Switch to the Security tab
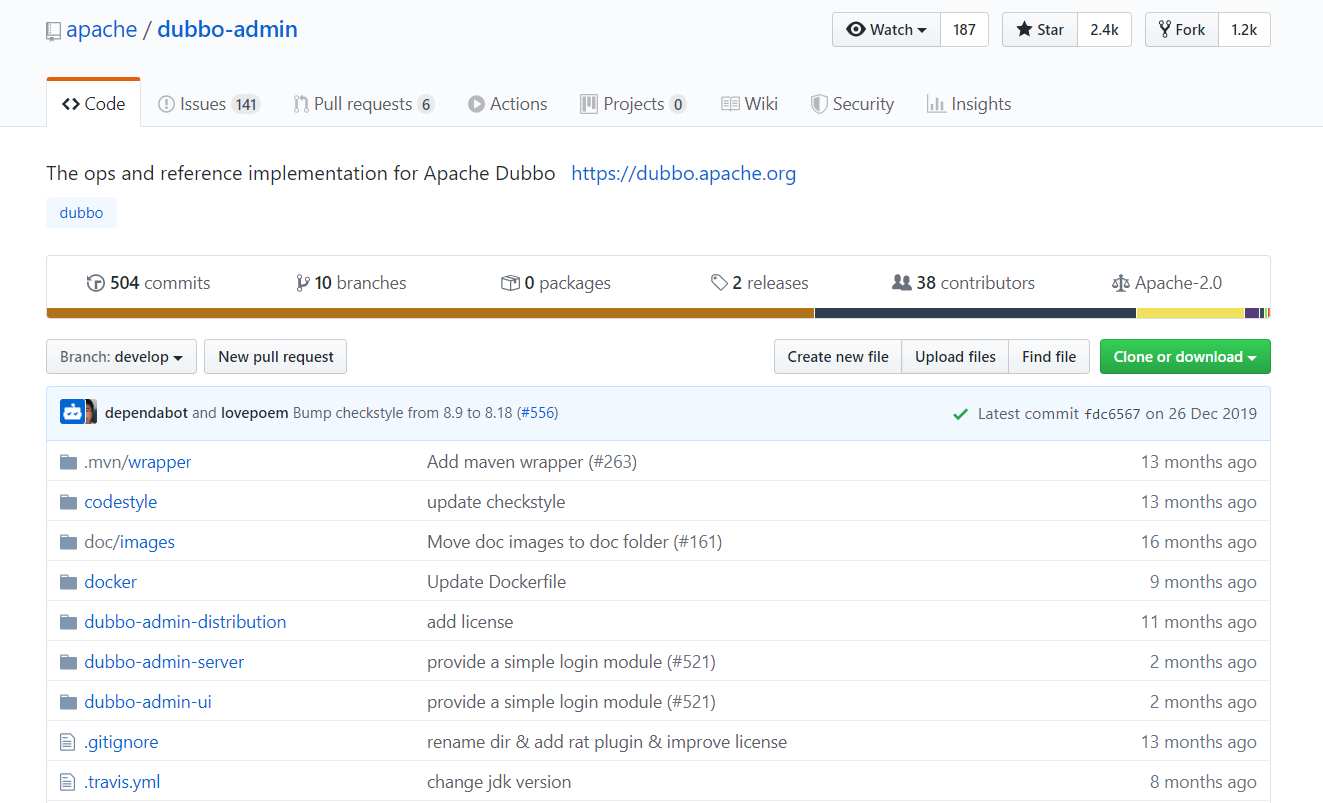This screenshot has width=1323, height=803. [852, 104]
